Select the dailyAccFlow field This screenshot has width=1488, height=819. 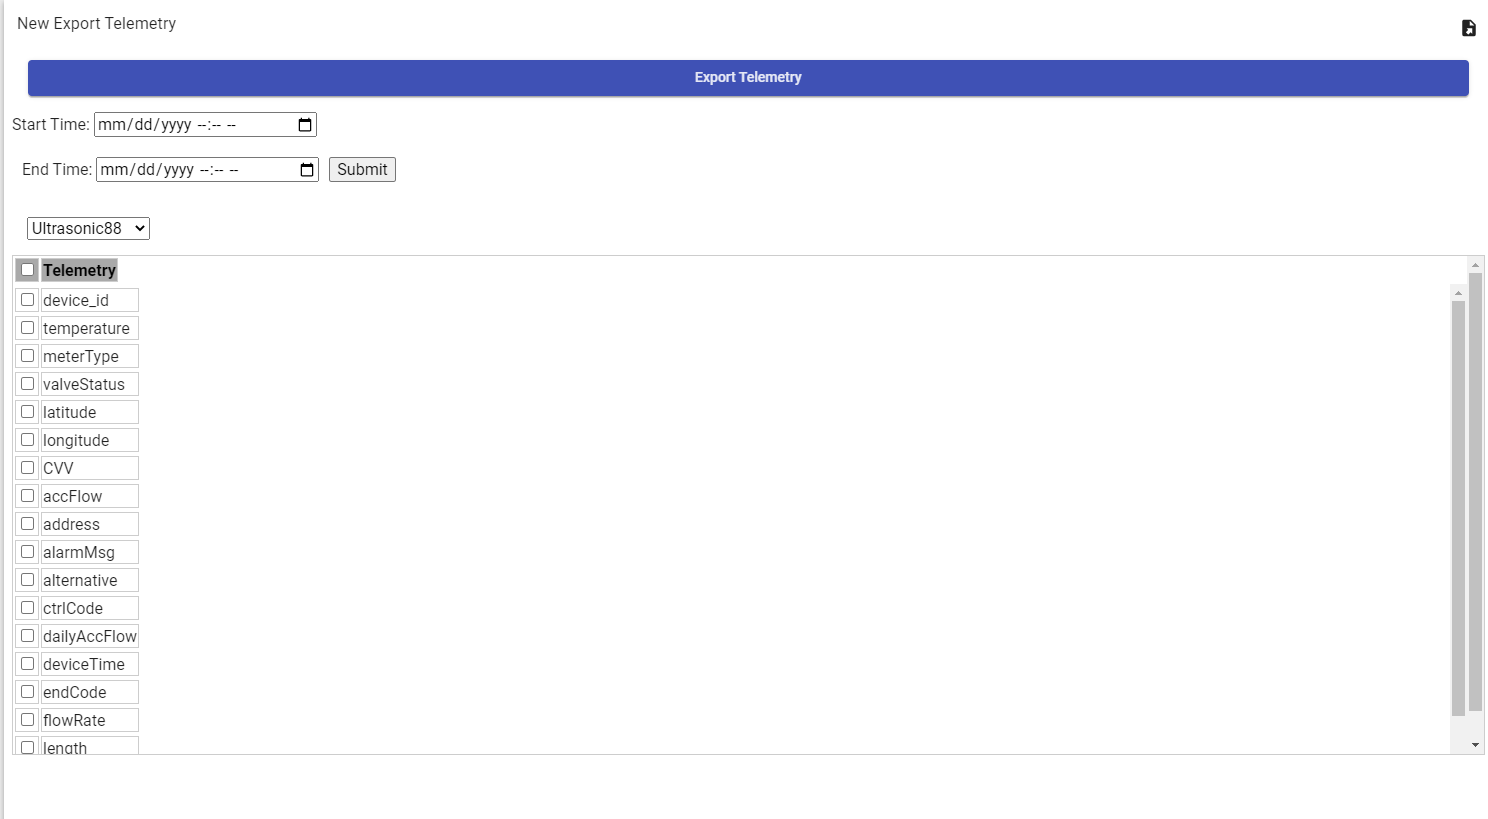(x=27, y=635)
